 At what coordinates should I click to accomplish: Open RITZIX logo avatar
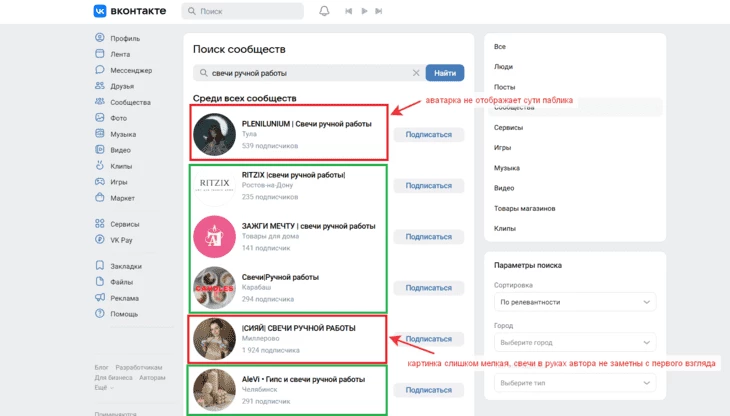(x=214, y=186)
